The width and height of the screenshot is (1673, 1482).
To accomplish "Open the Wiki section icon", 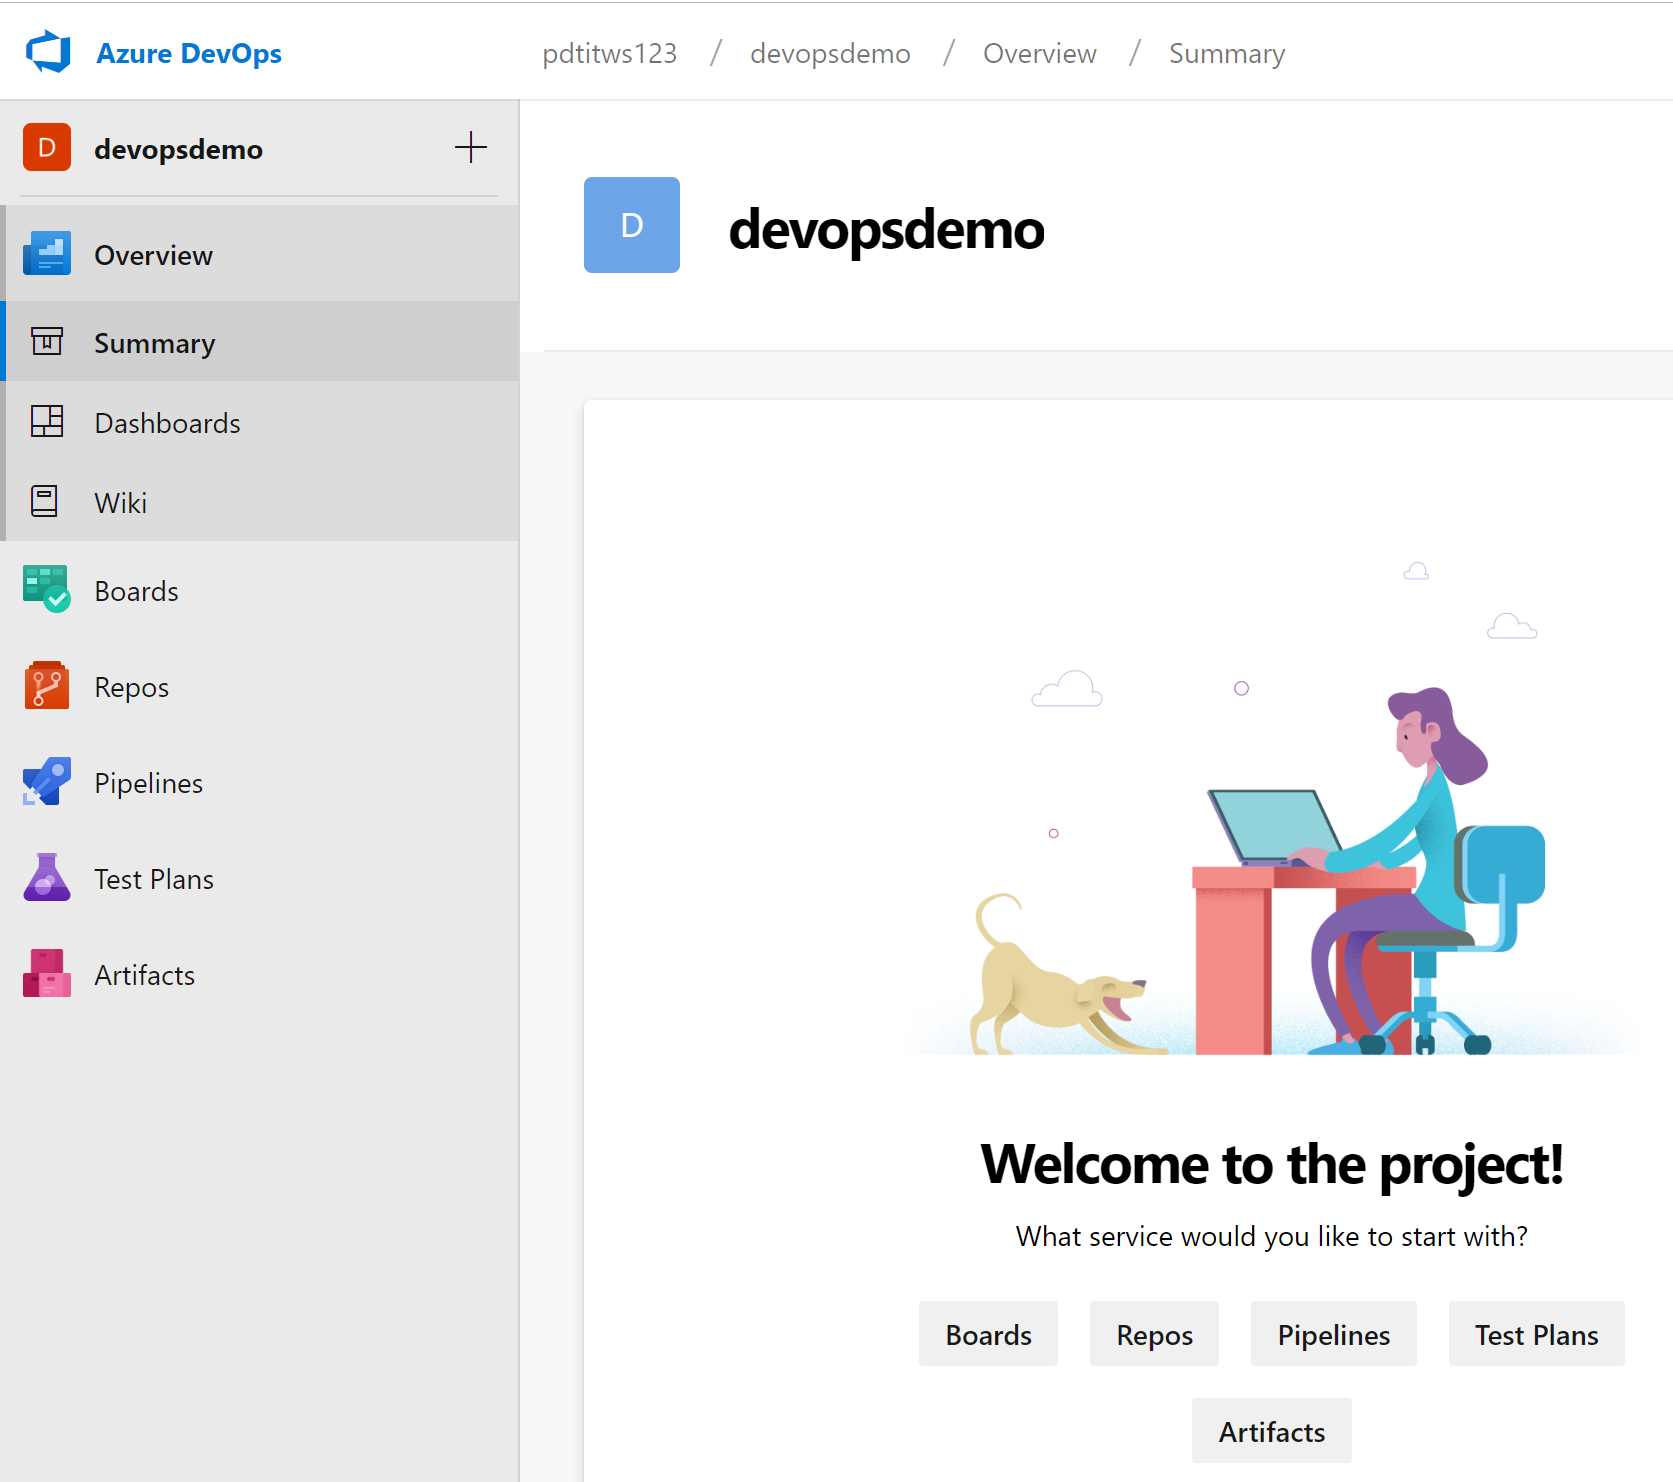I will click(46, 501).
